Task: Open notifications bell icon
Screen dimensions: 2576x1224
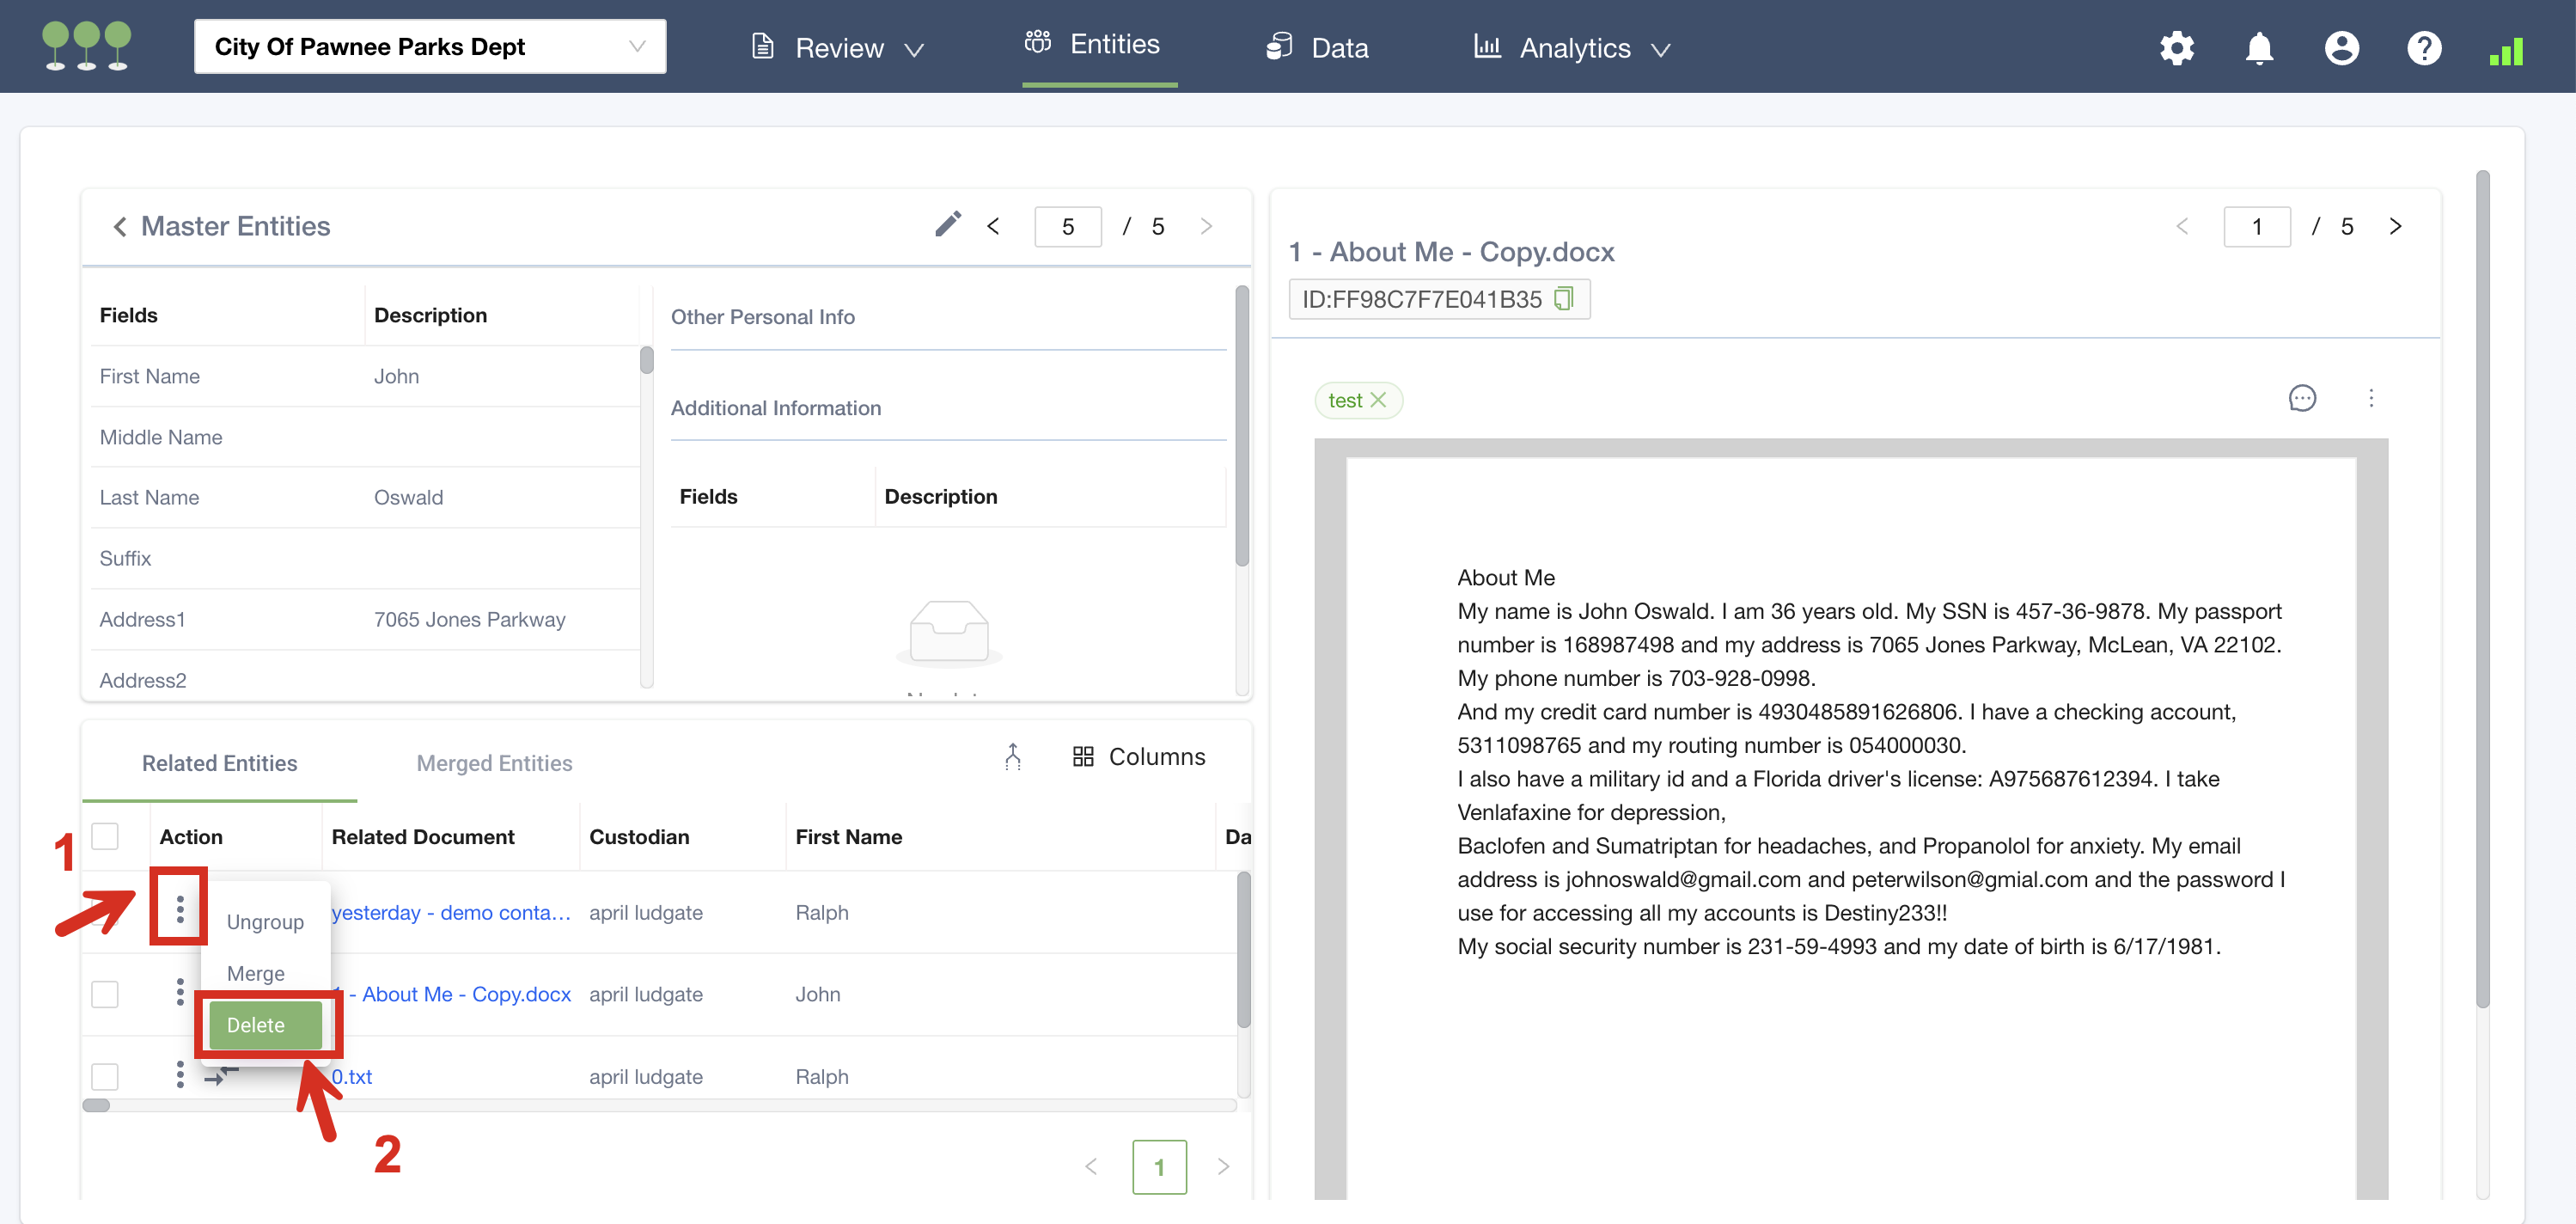Action: [2259, 48]
